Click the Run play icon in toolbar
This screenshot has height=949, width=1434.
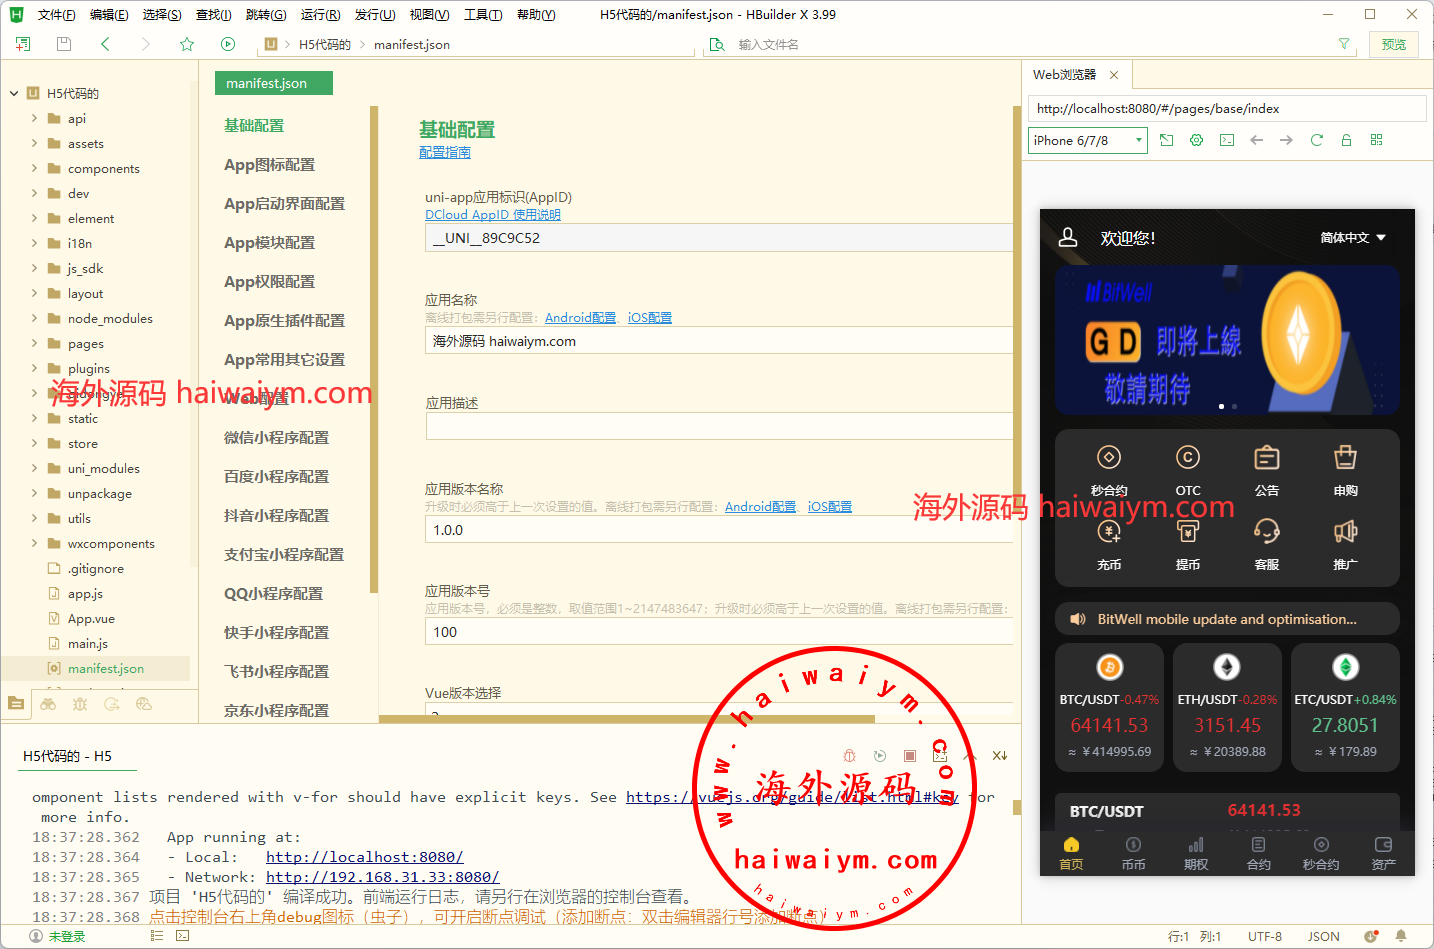228,44
